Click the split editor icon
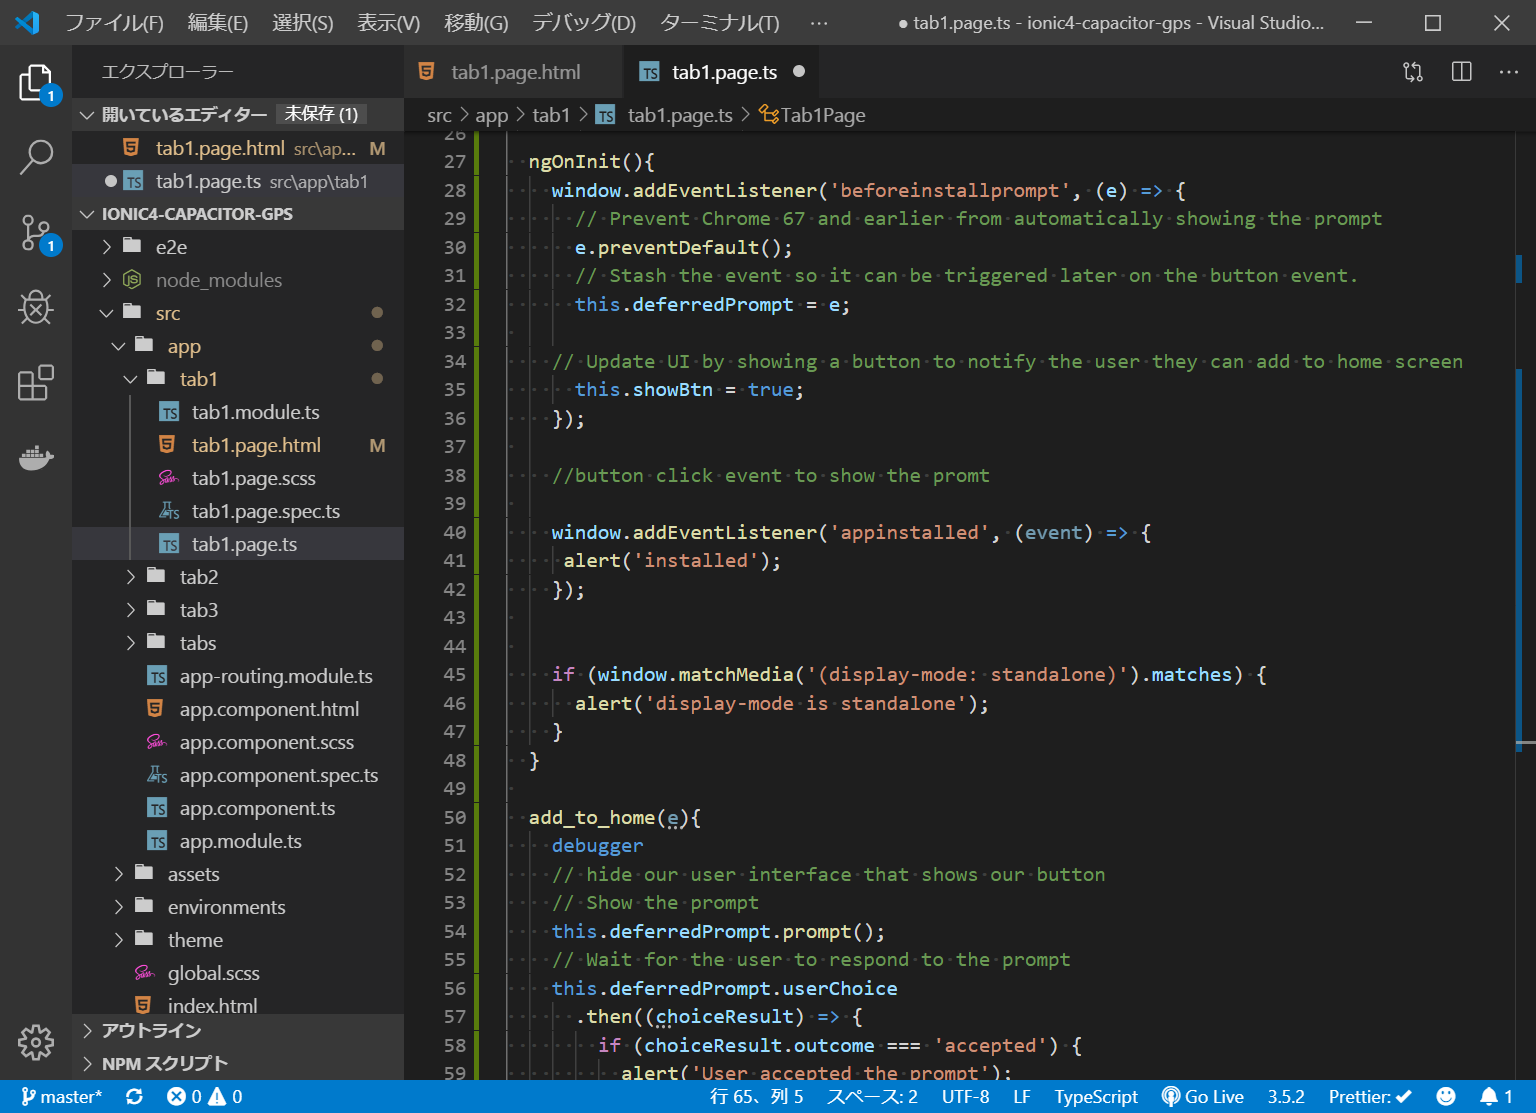 (x=1461, y=72)
